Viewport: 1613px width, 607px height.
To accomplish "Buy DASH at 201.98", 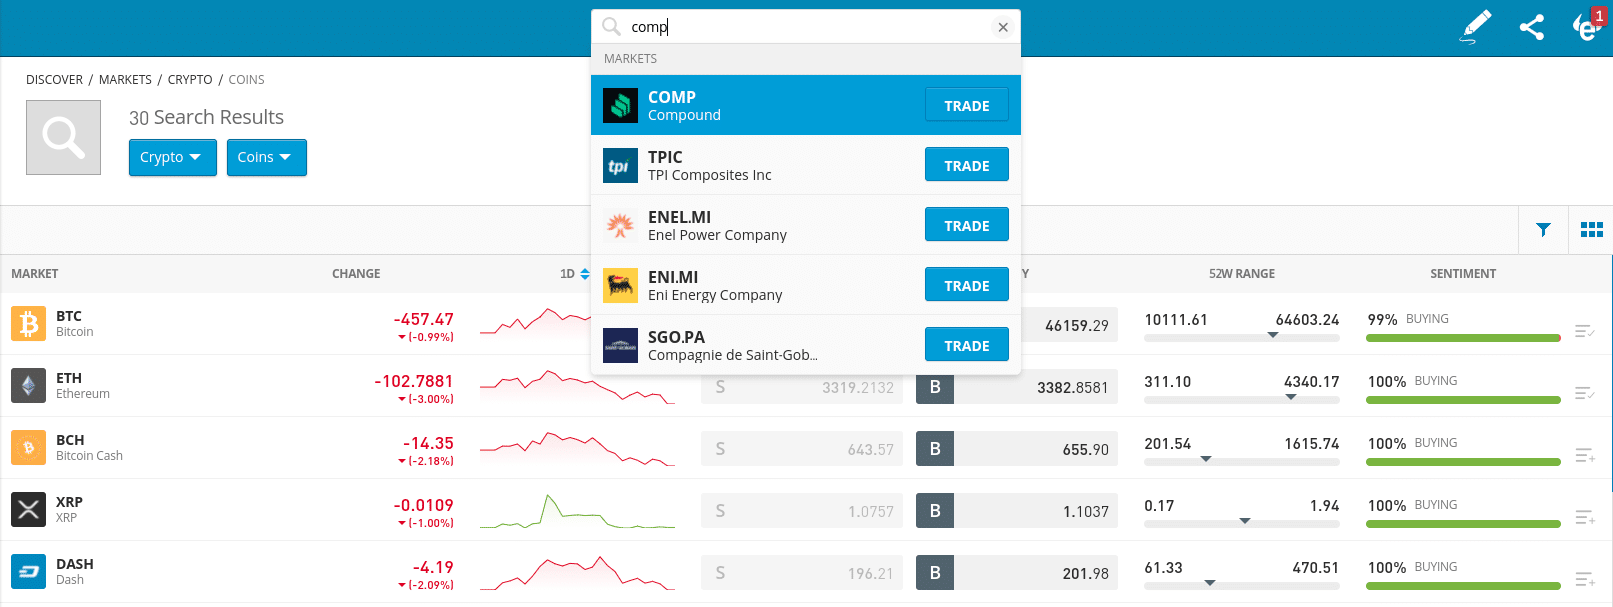I will click(1017, 573).
